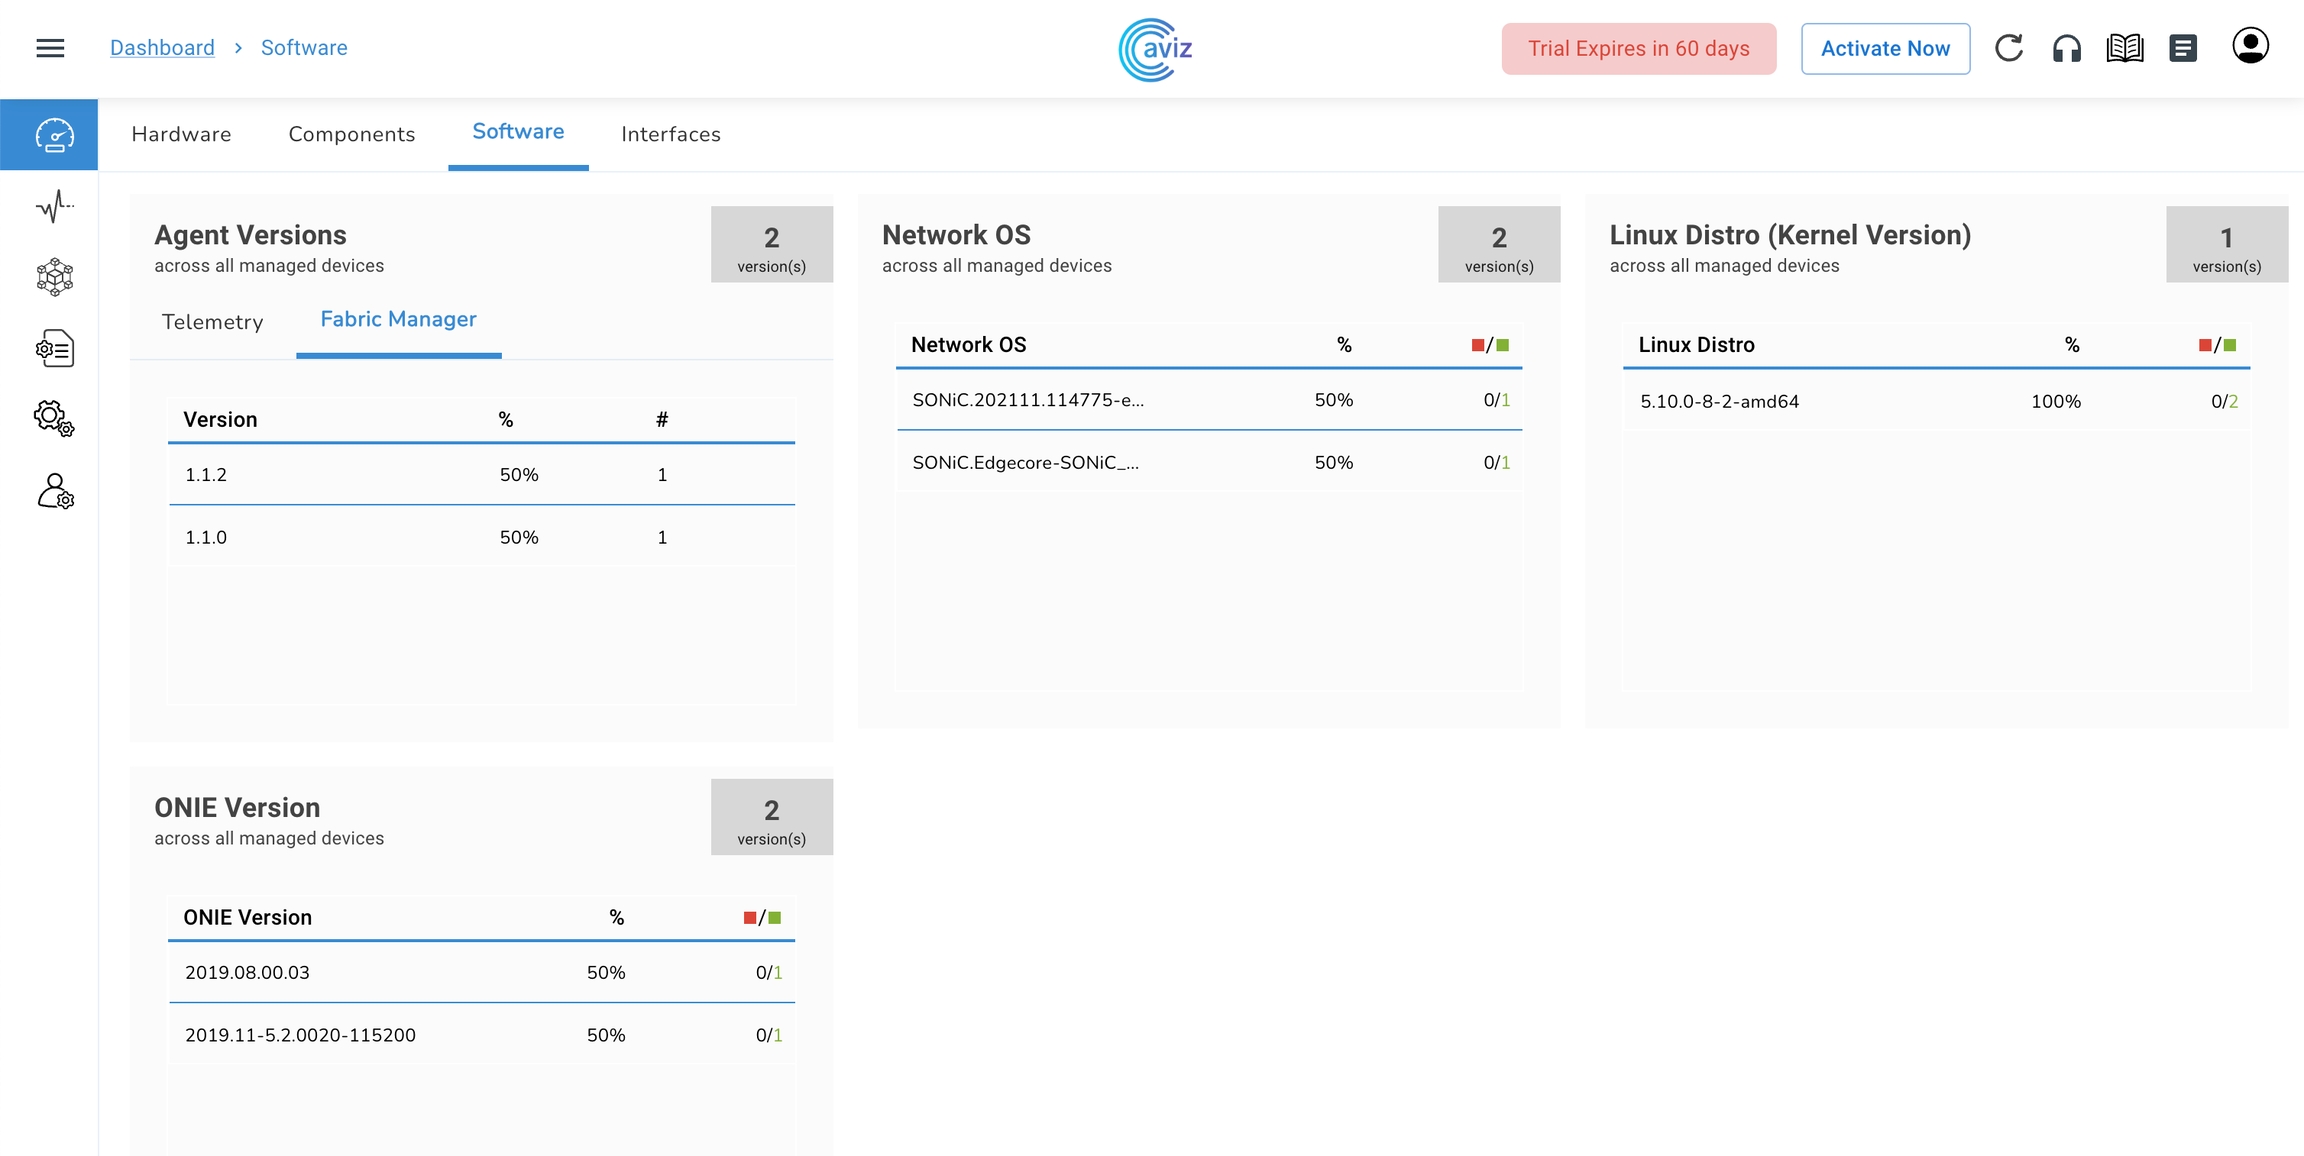Click the Activate Now button
Viewport: 2304px width, 1156px height.
click(1885, 48)
